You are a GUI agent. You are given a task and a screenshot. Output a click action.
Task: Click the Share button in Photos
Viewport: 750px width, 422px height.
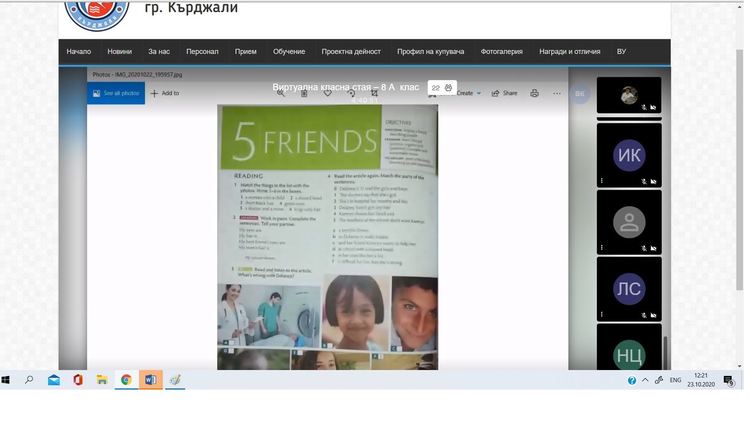point(504,93)
